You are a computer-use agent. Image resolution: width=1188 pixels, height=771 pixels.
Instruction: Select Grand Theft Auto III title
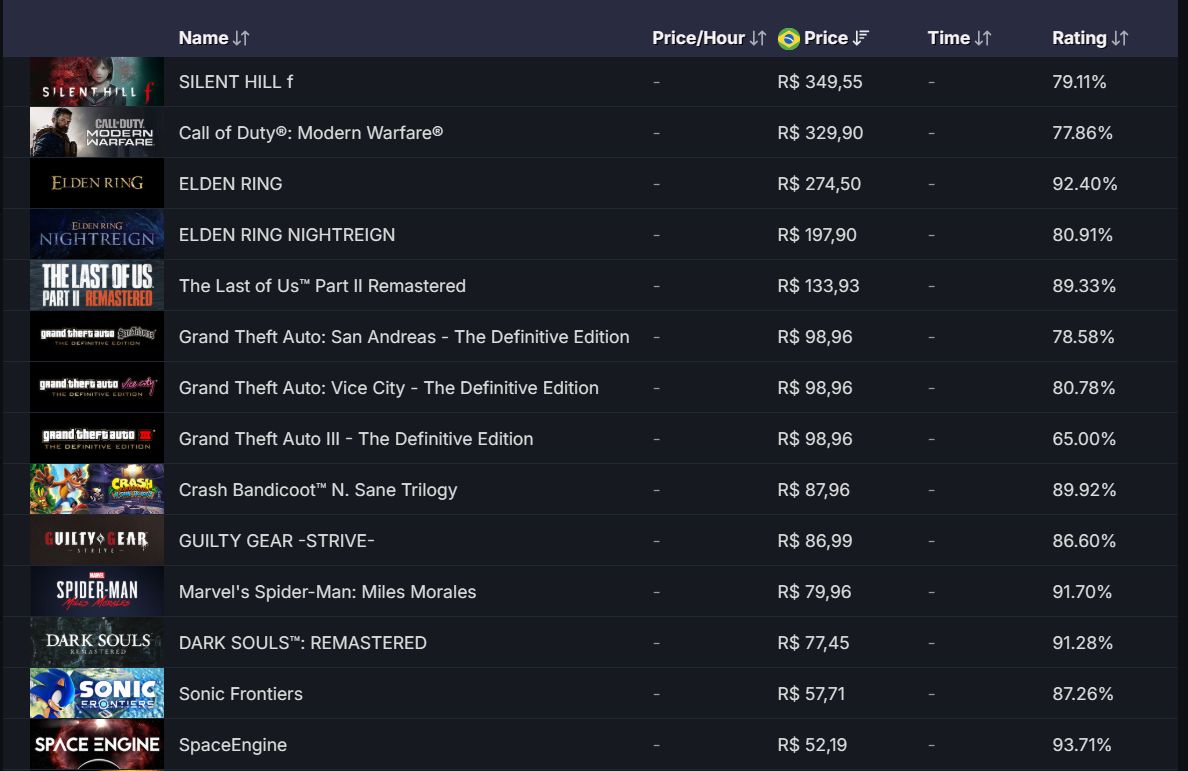pos(356,439)
